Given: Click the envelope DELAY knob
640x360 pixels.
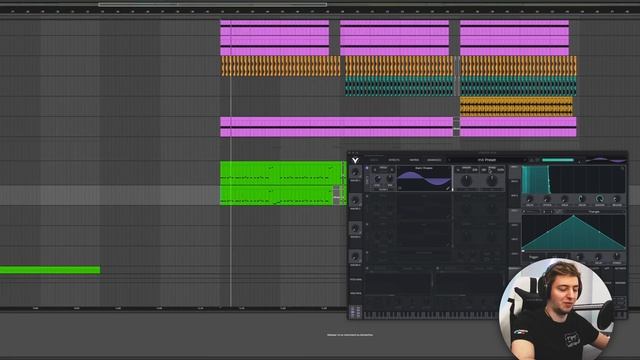Looking at the screenshot, I should pyautogui.click(x=530, y=199).
